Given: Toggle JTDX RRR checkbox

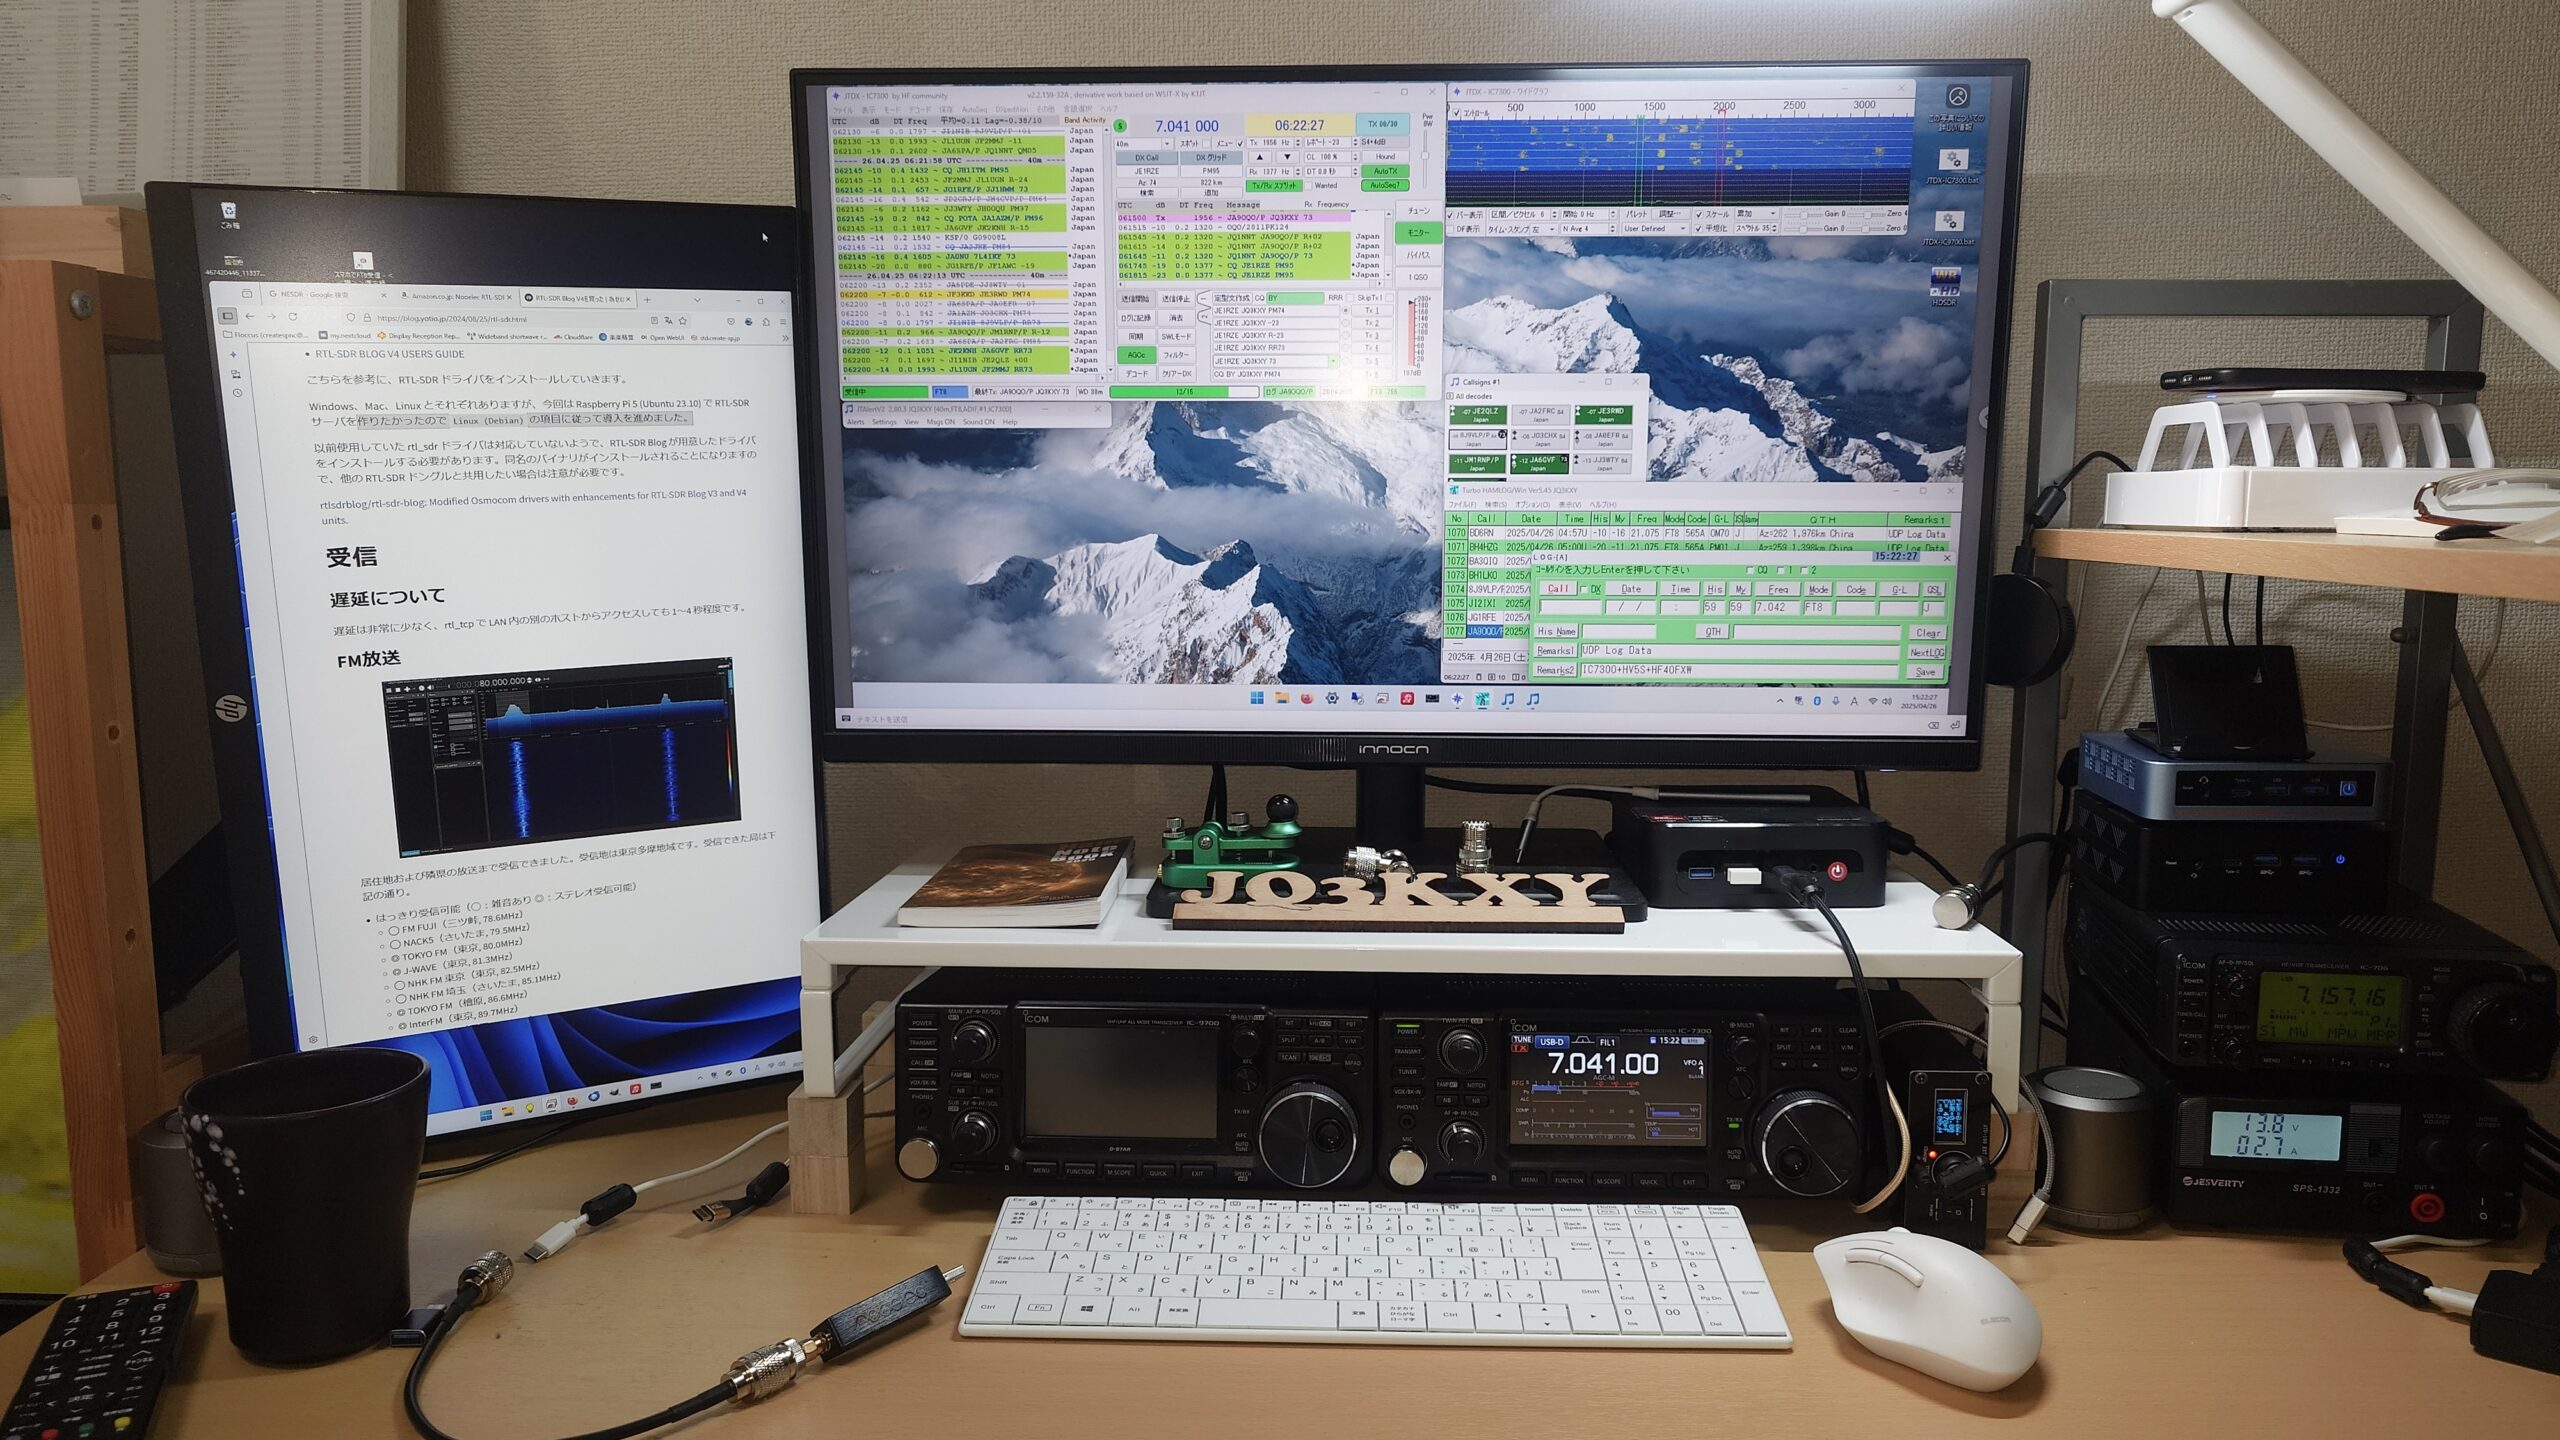Looking at the screenshot, I should point(1350,298).
